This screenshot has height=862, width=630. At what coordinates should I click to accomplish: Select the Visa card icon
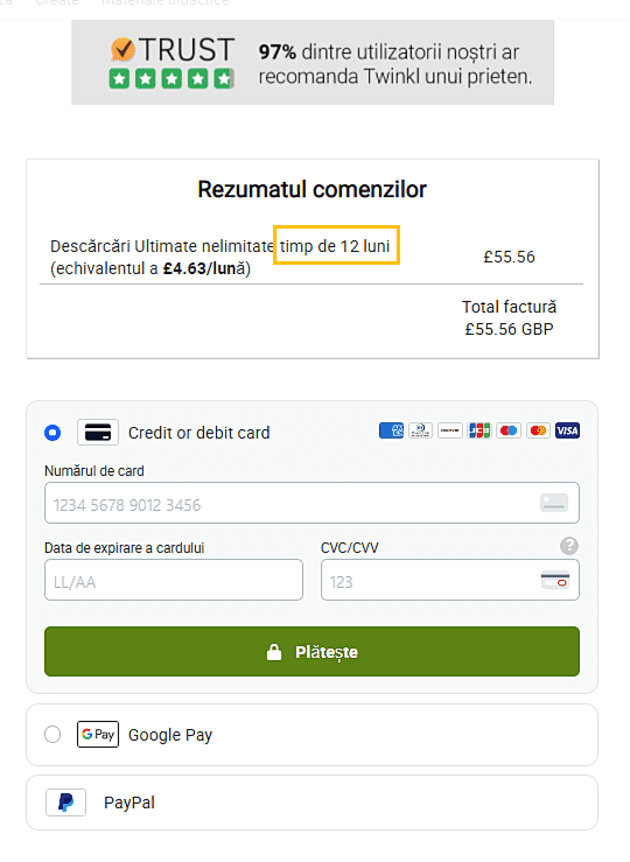pos(565,430)
